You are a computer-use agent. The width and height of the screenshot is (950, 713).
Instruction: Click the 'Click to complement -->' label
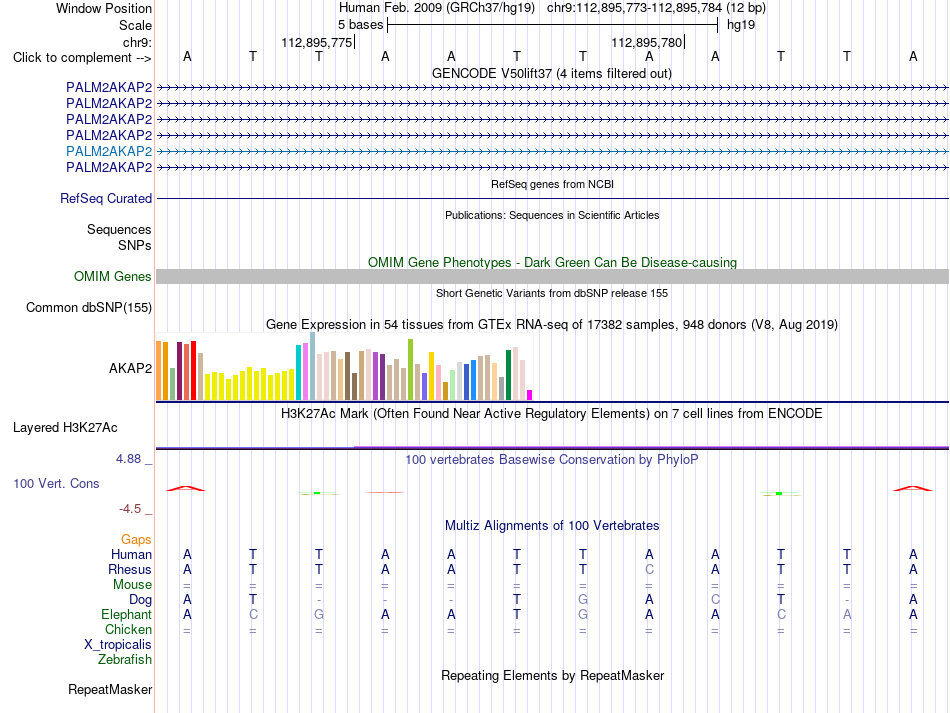click(x=82, y=58)
